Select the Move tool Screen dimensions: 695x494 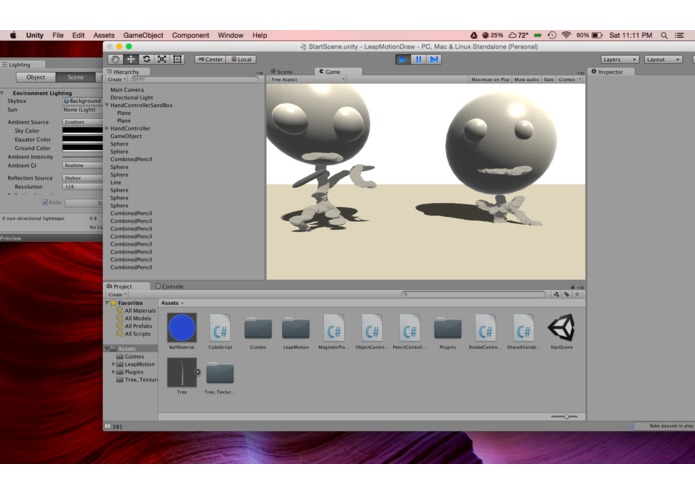coord(131,59)
